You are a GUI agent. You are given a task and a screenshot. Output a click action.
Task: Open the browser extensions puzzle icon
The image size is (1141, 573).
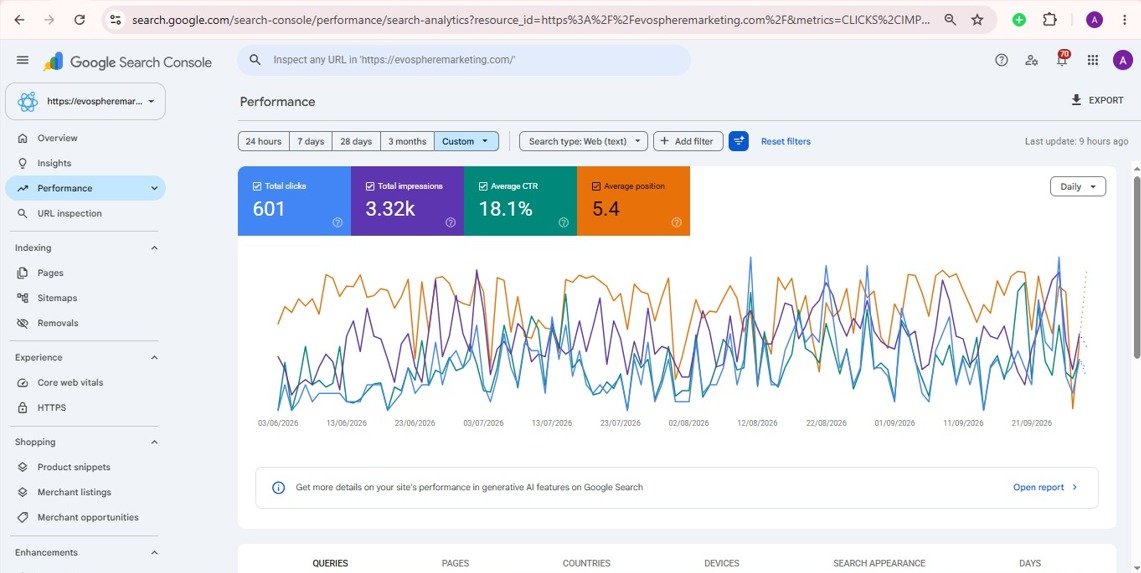click(x=1049, y=20)
